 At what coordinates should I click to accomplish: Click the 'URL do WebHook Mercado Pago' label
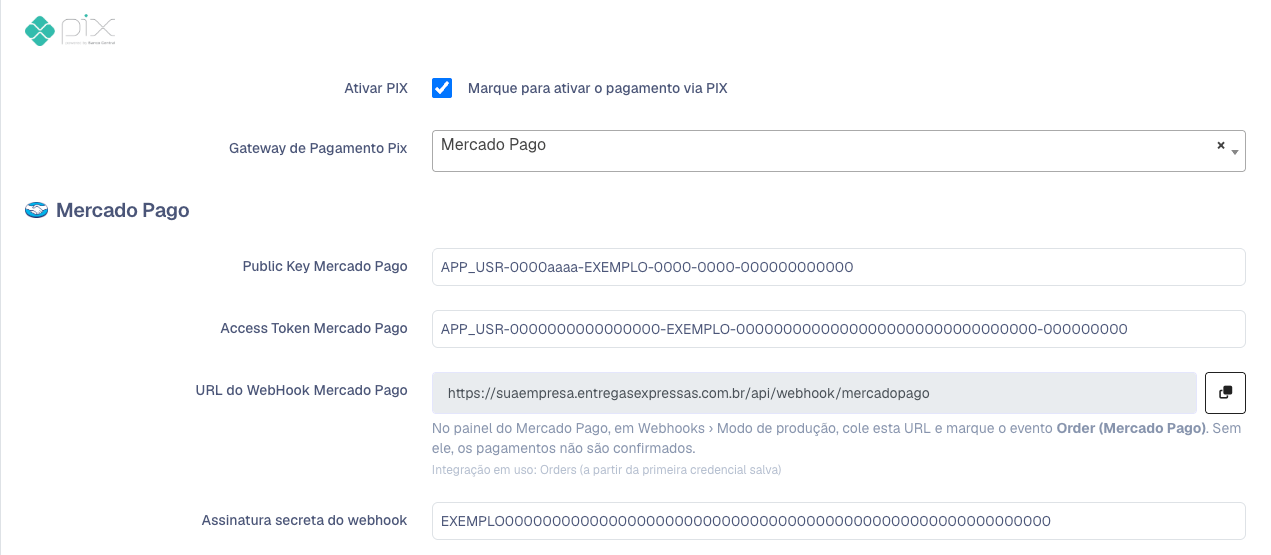click(x=301, y=390)
